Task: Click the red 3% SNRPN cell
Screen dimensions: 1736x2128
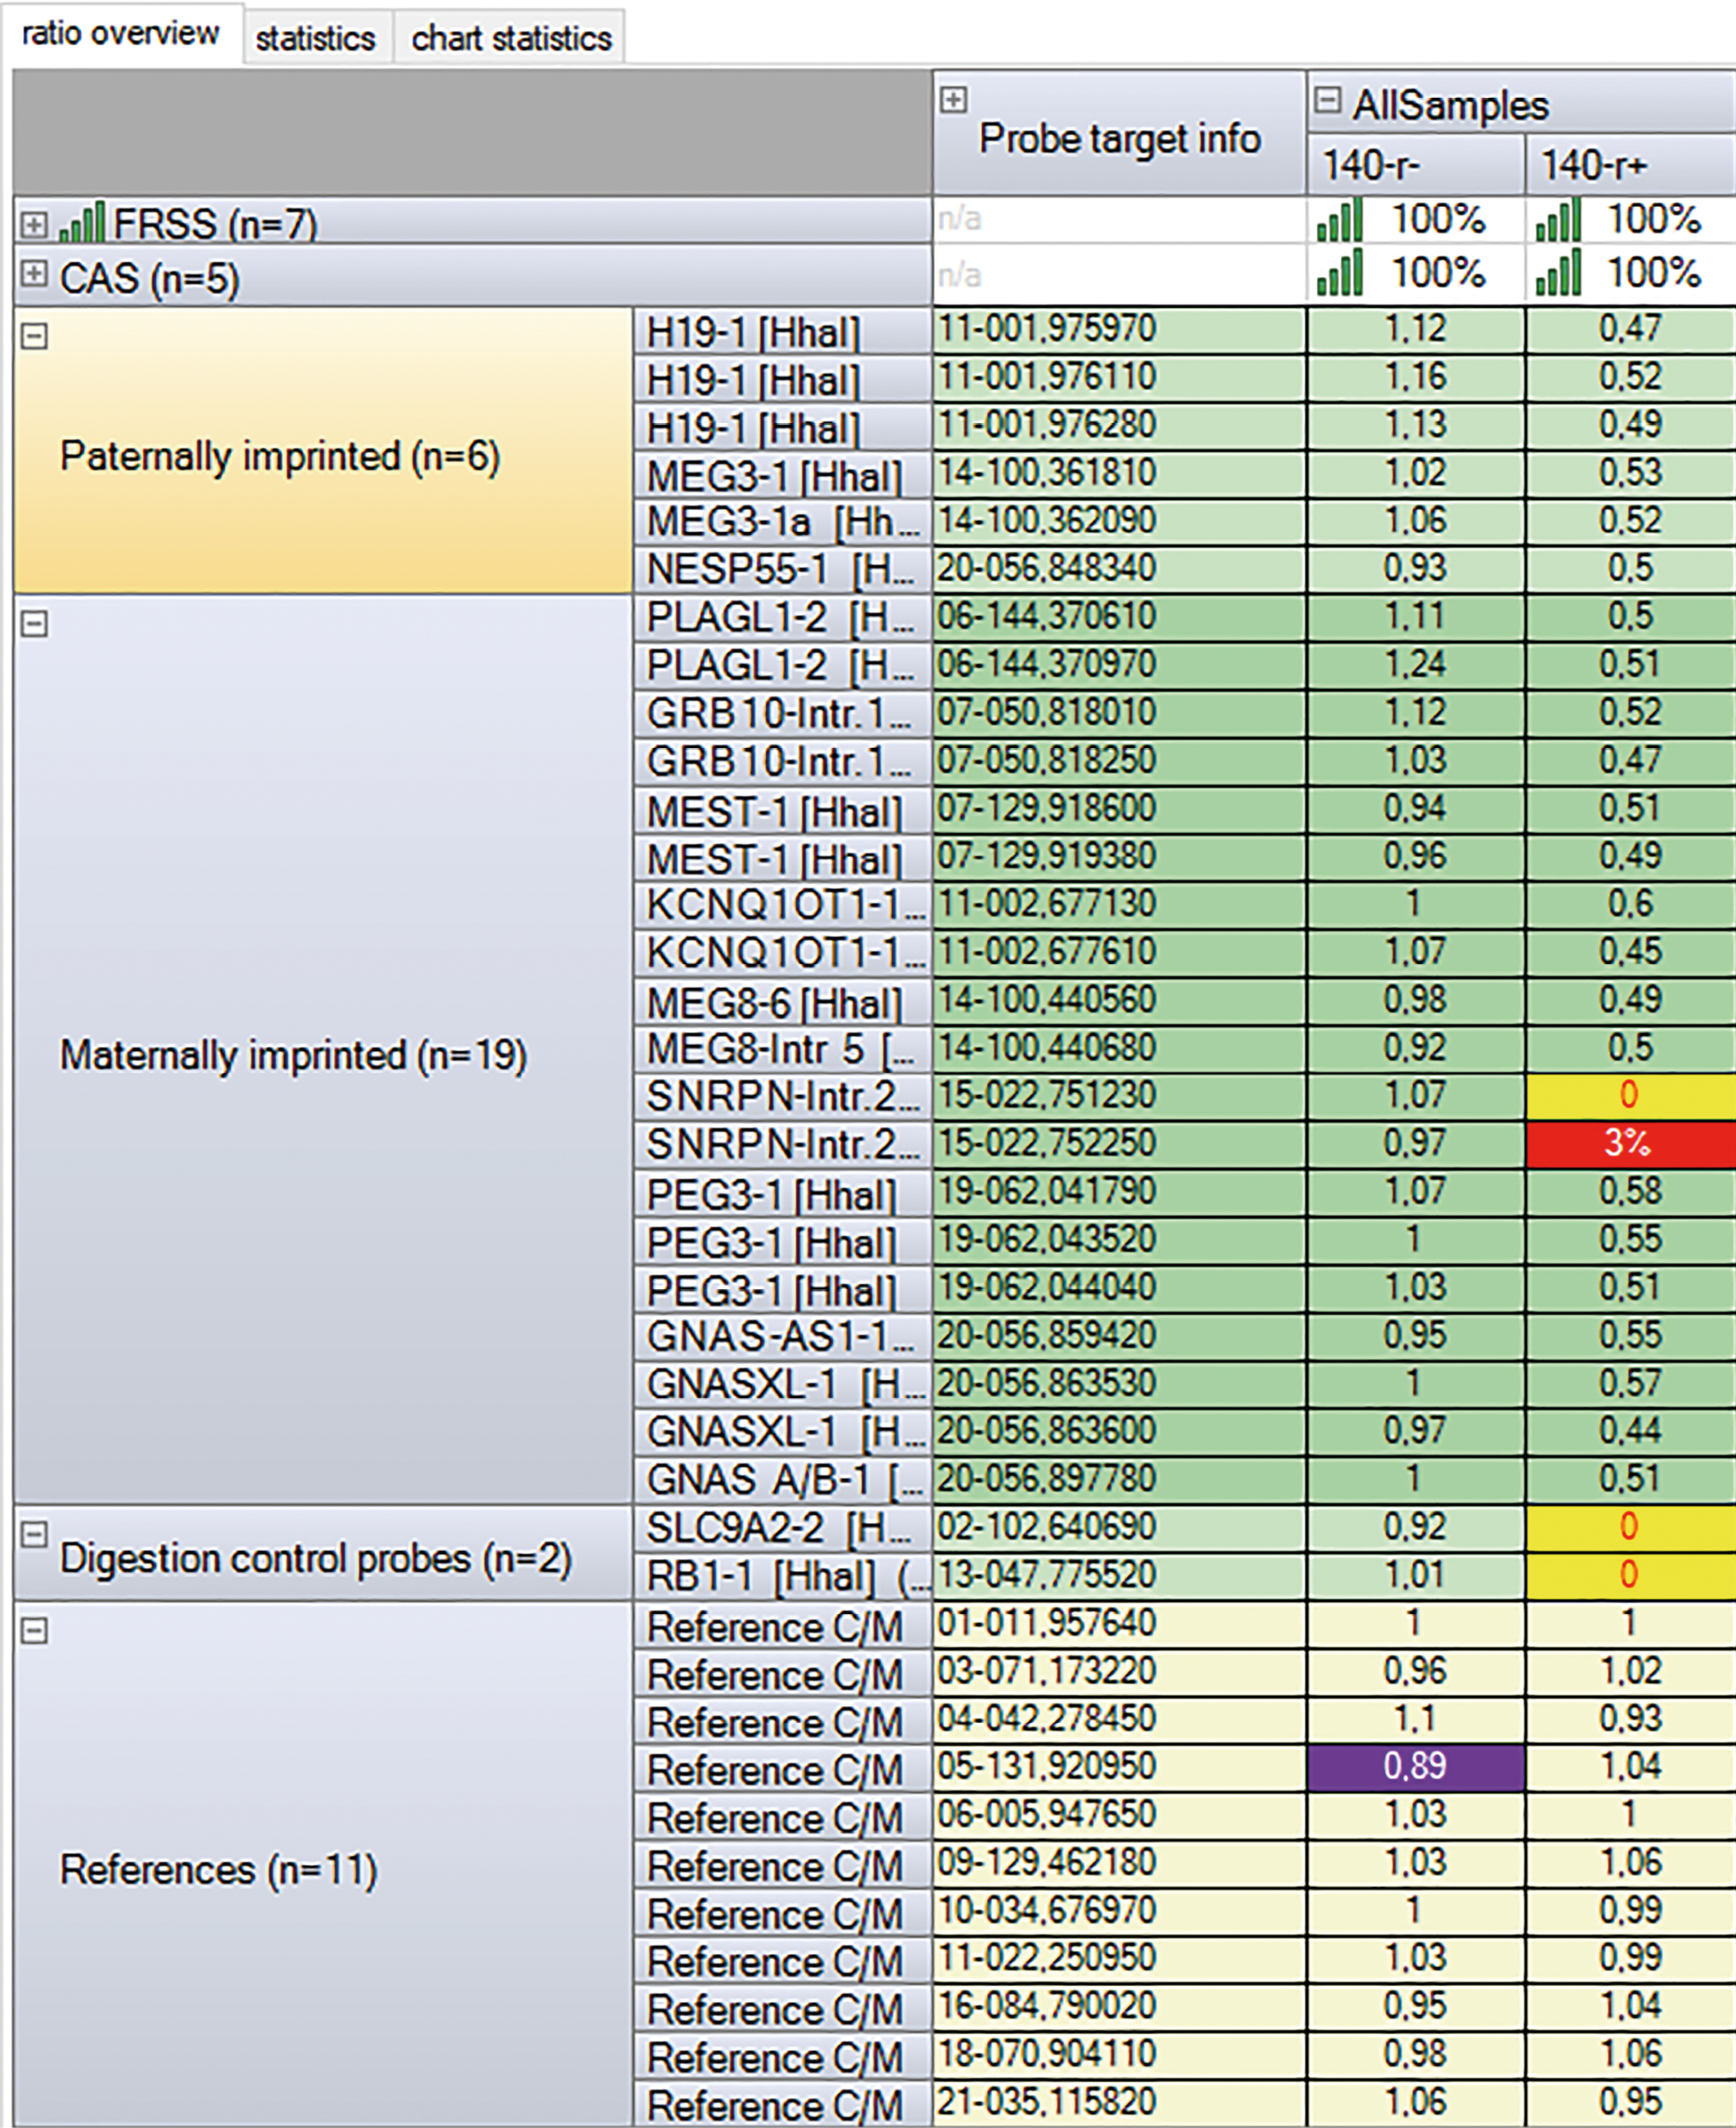Action: (x=1628, y=1143)
